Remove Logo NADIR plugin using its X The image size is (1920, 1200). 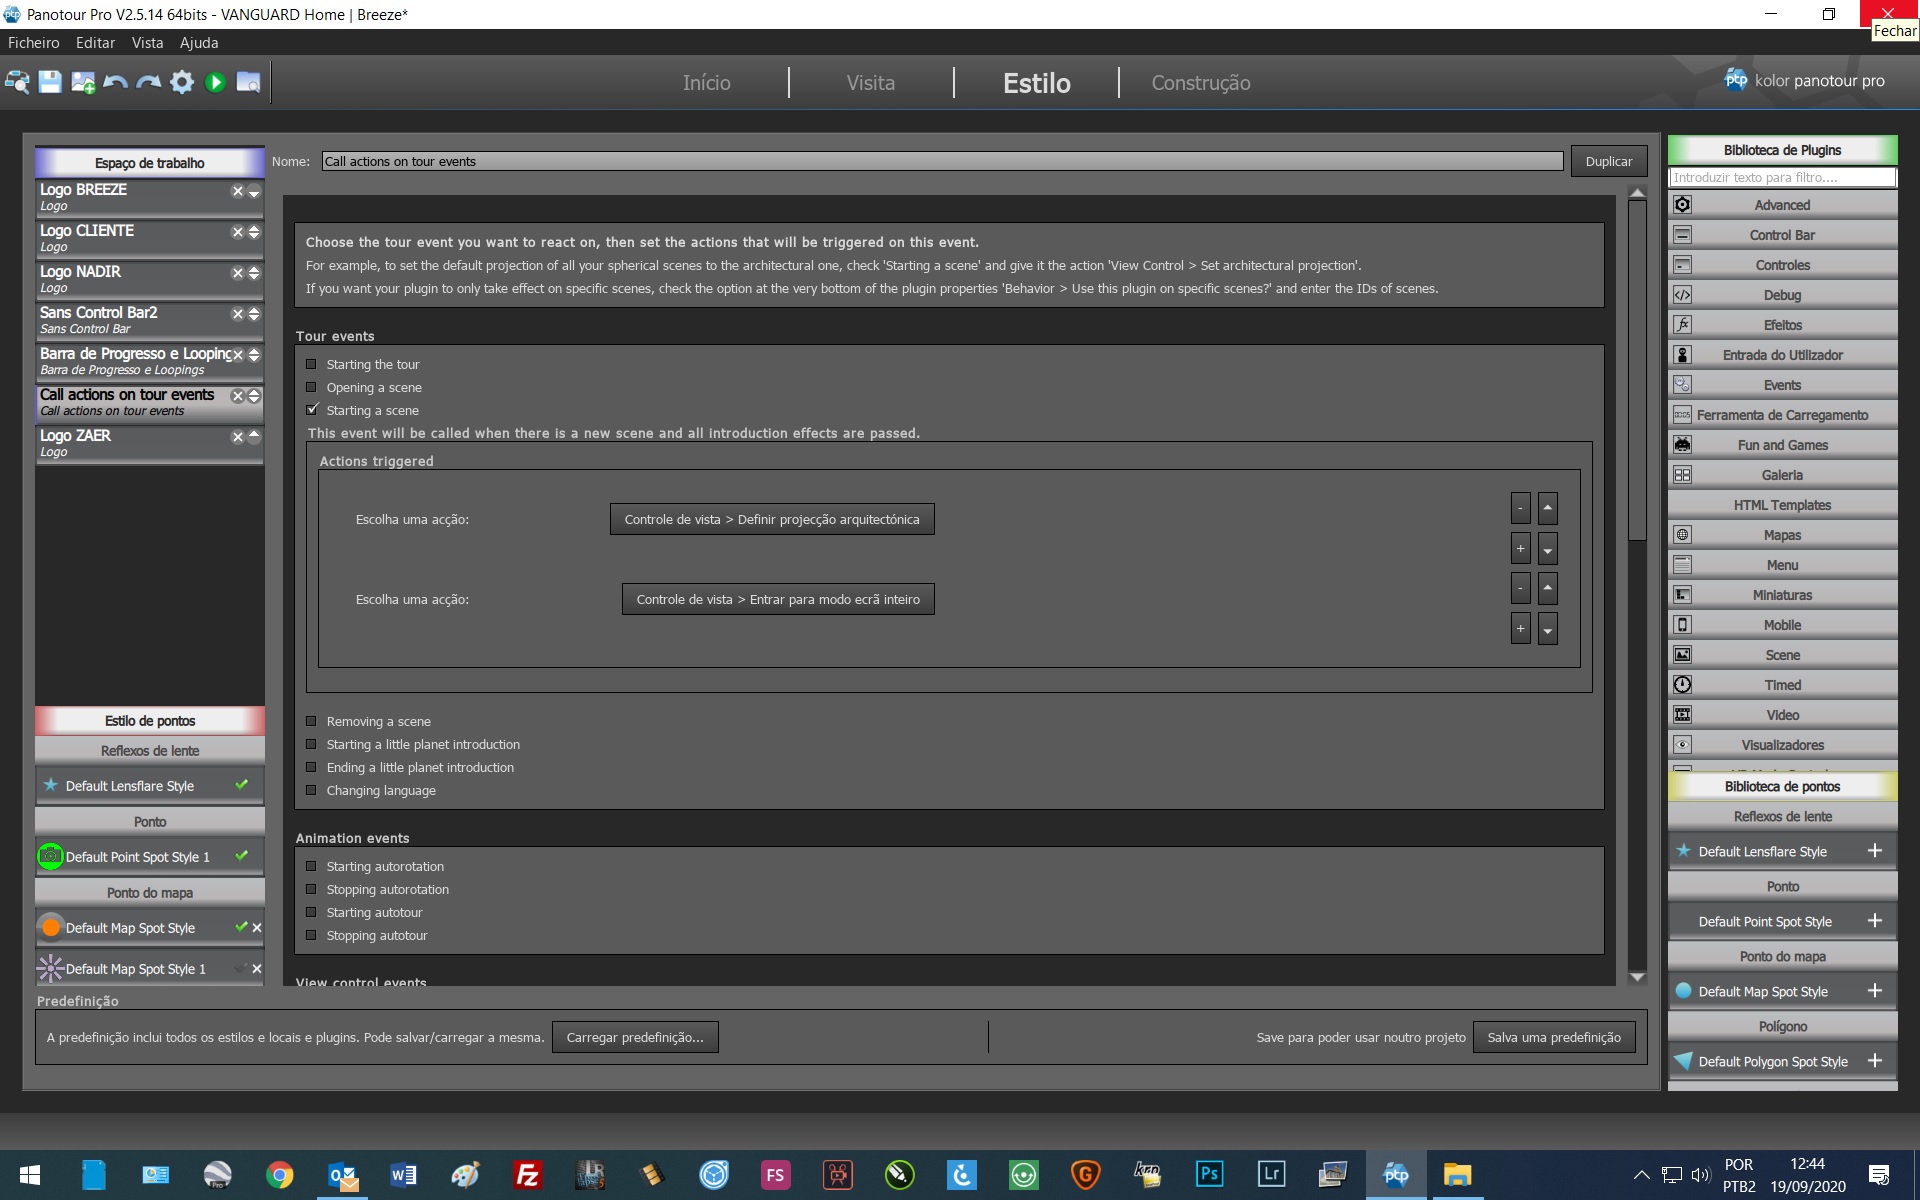tap(238, 273)
